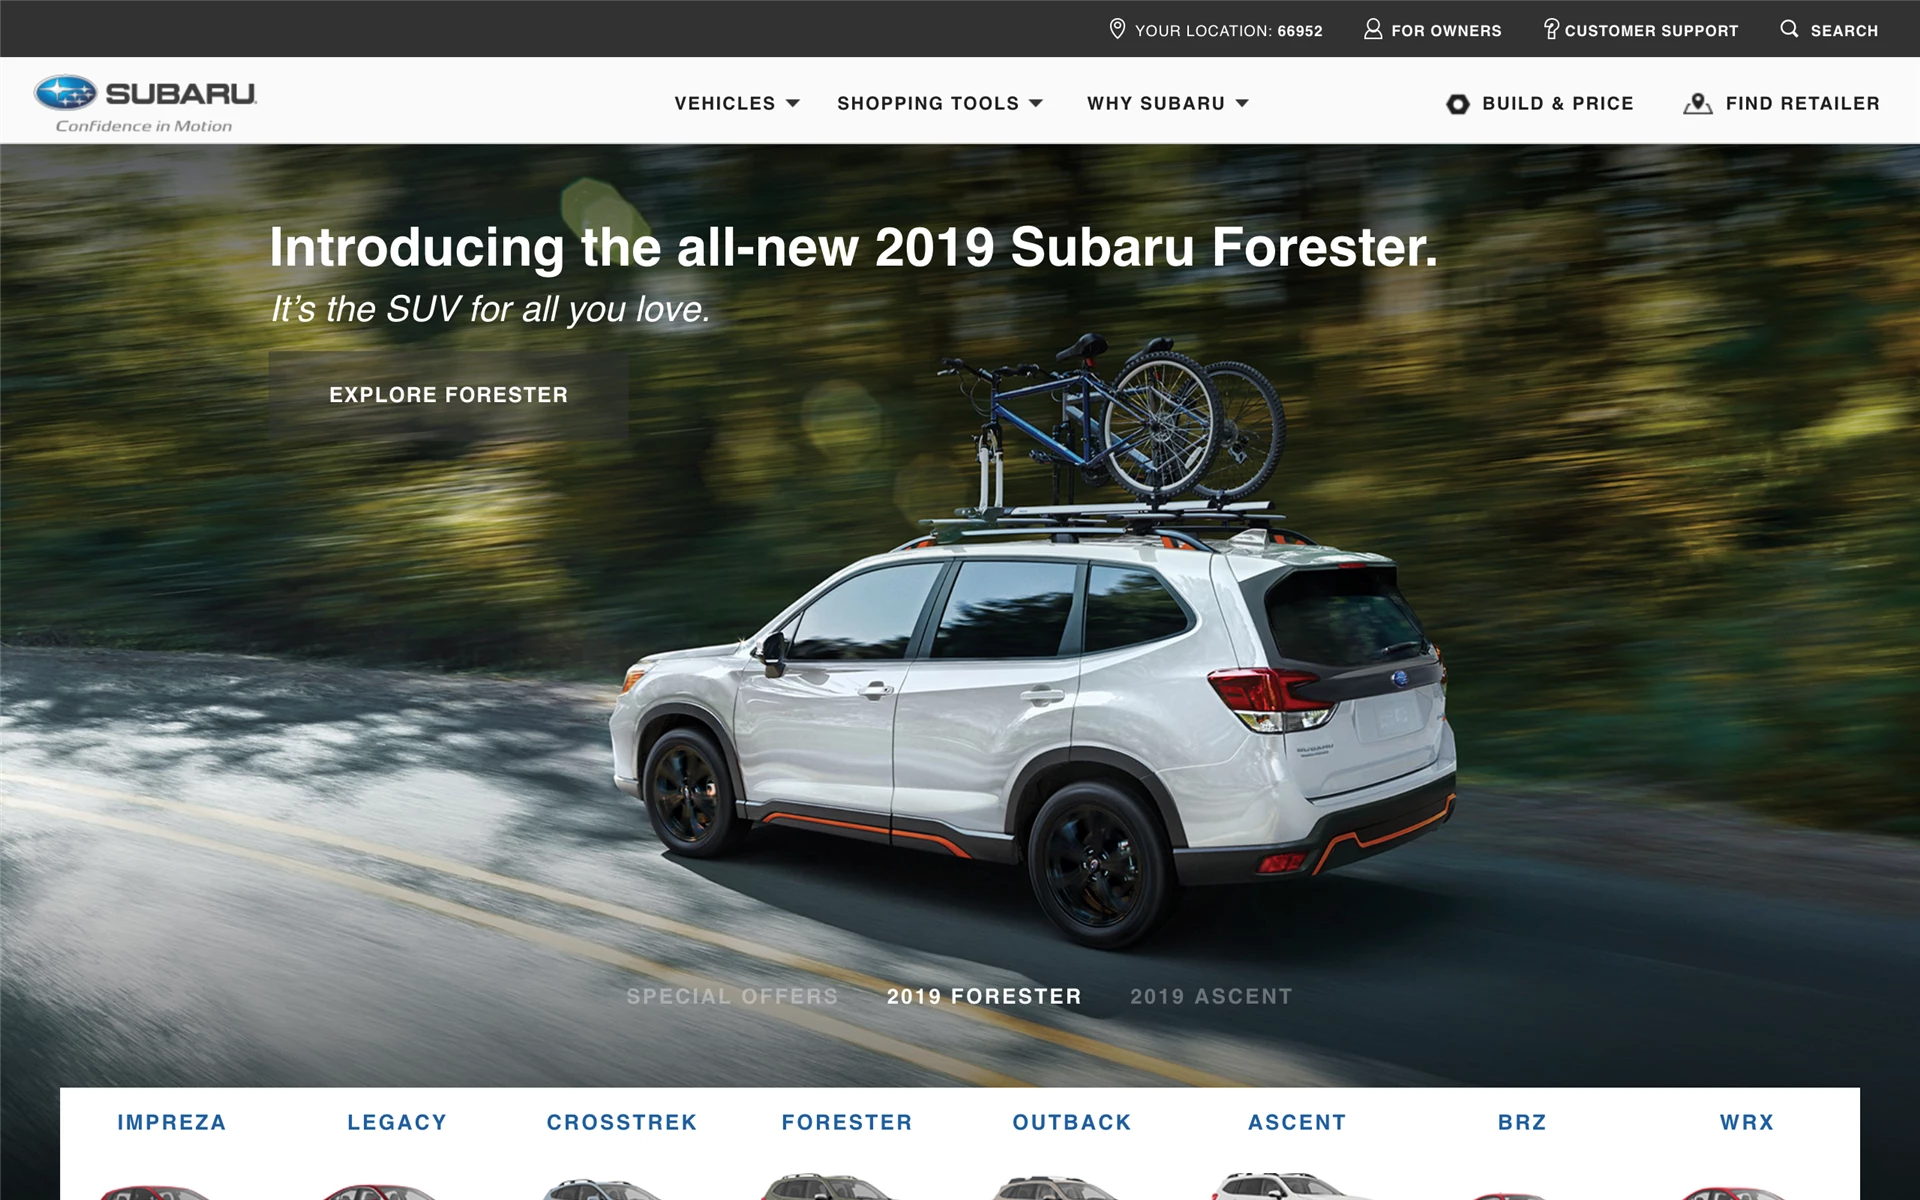Click the location pin icon
The width and height of the screenshot is (1920, 1200).
coord(1117,29)
